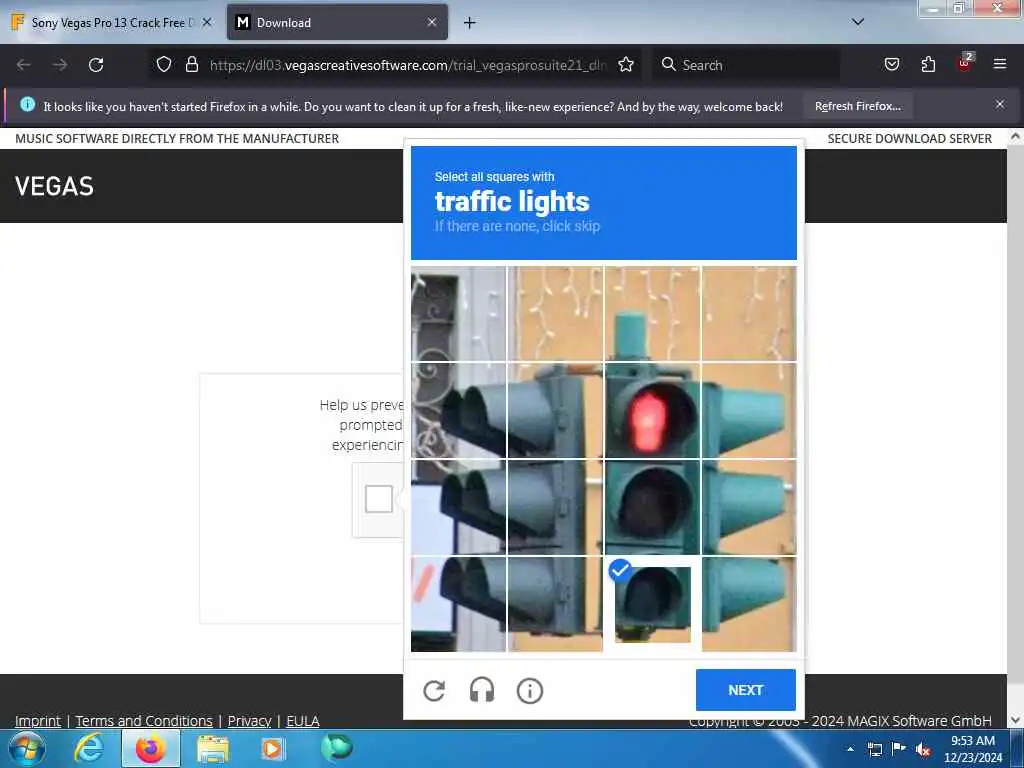Click Refresh Firefox button

click(x=857, y=106)
